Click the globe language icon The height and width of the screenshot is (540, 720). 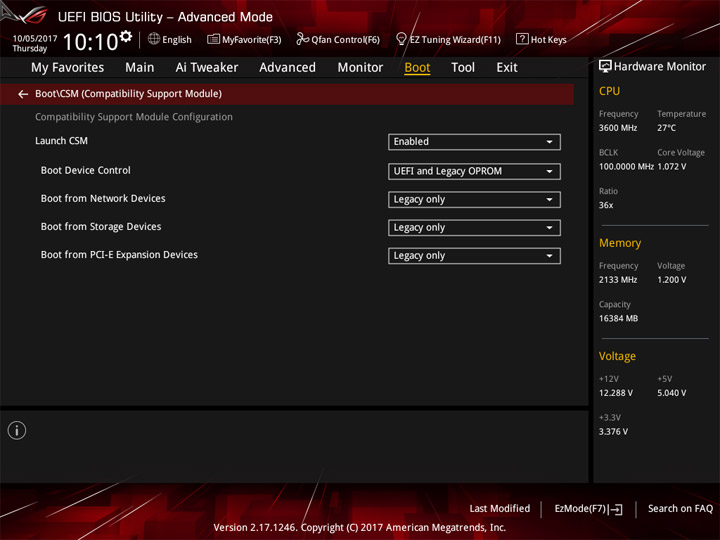point(154,39)
